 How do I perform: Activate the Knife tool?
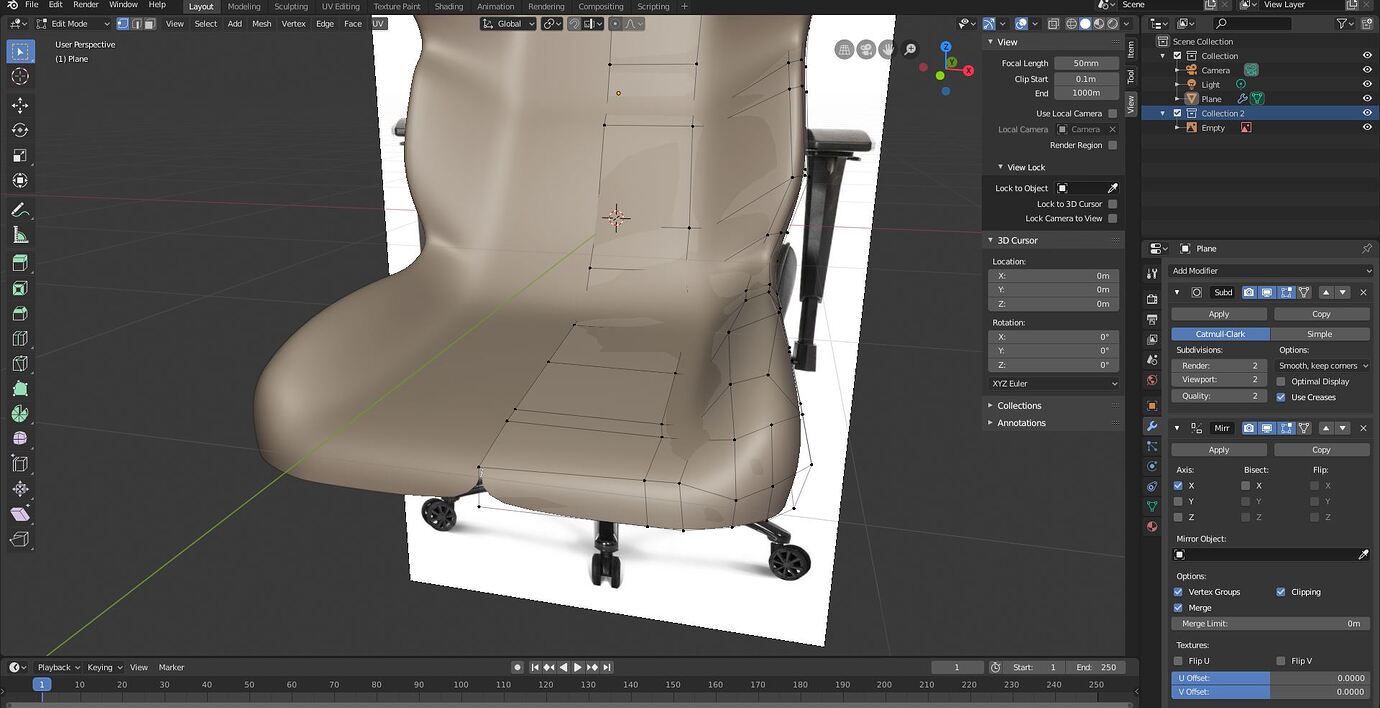tap(20, 363)
